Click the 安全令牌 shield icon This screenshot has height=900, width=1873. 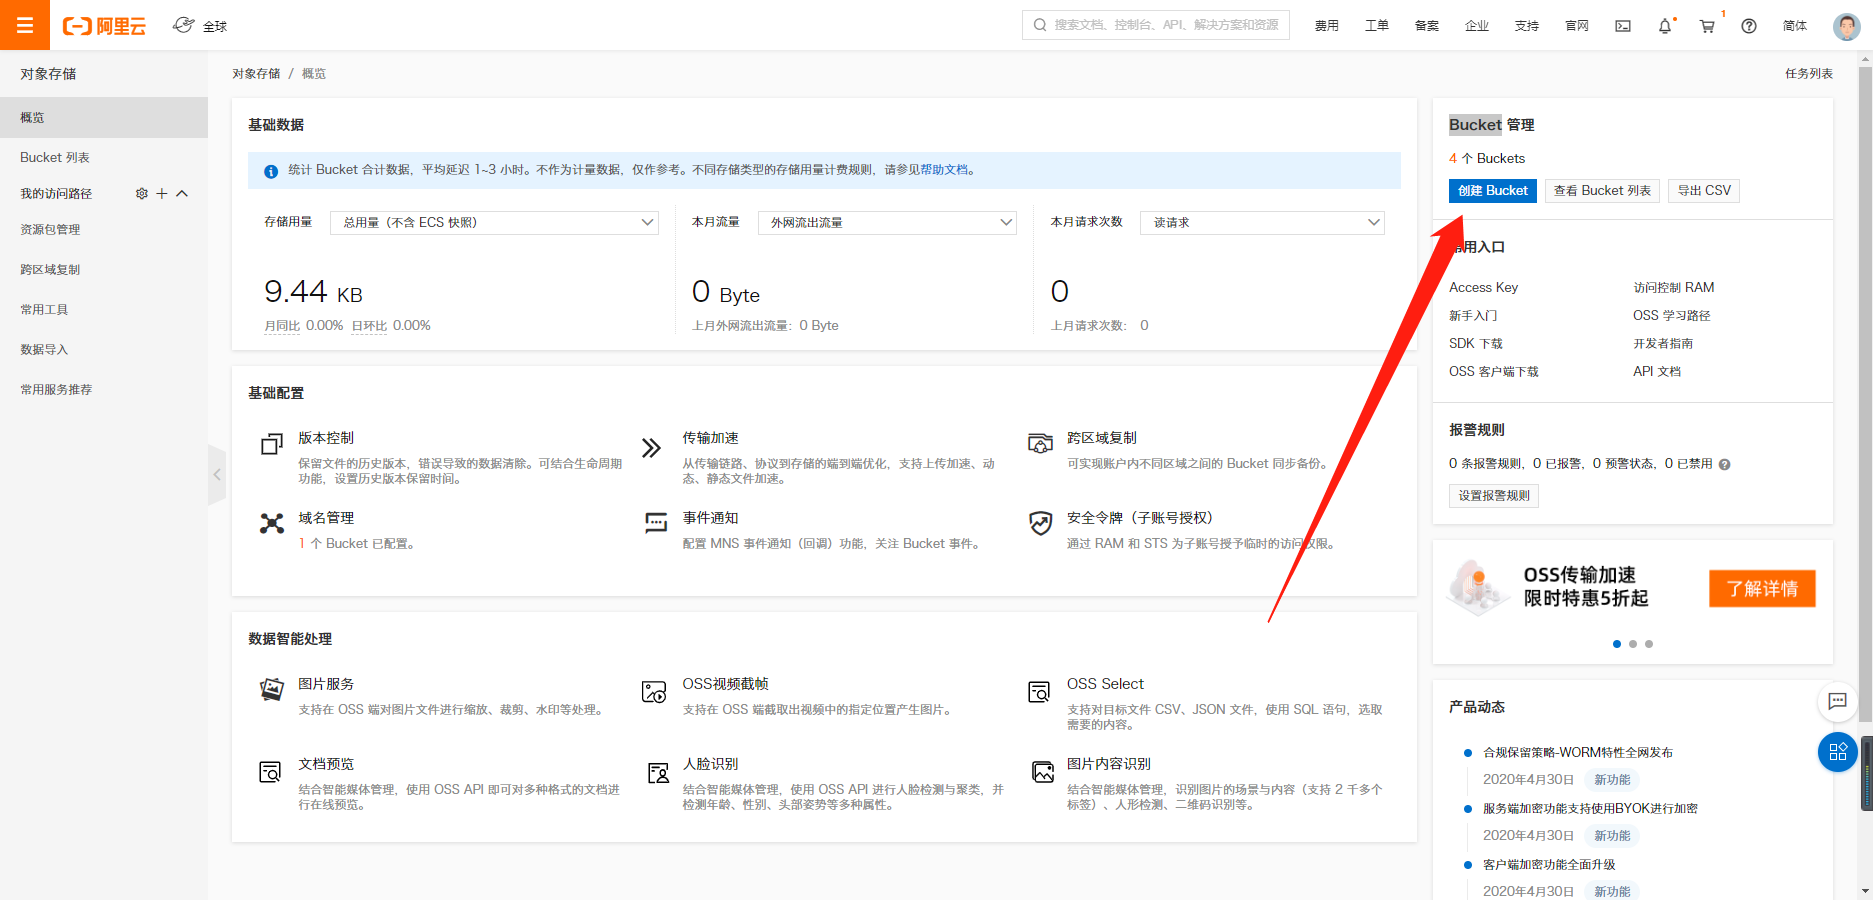(1041, 523)
